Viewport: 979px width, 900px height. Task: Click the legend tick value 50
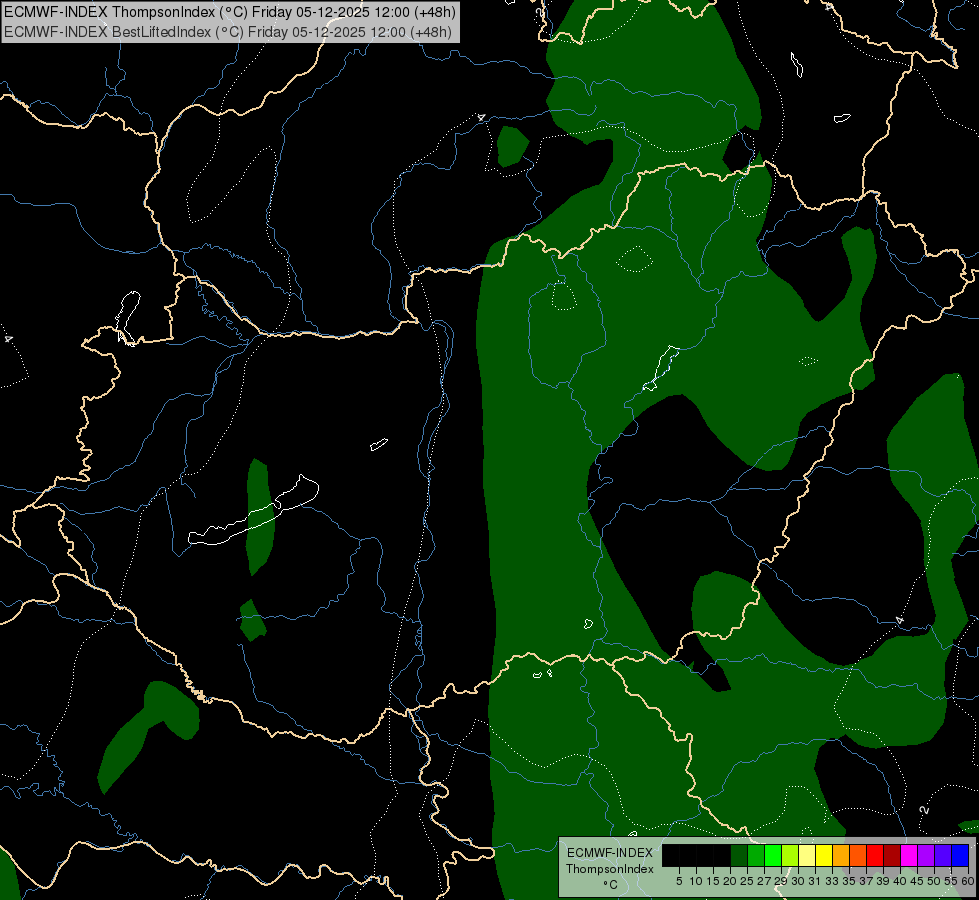(x=934, y=881)
